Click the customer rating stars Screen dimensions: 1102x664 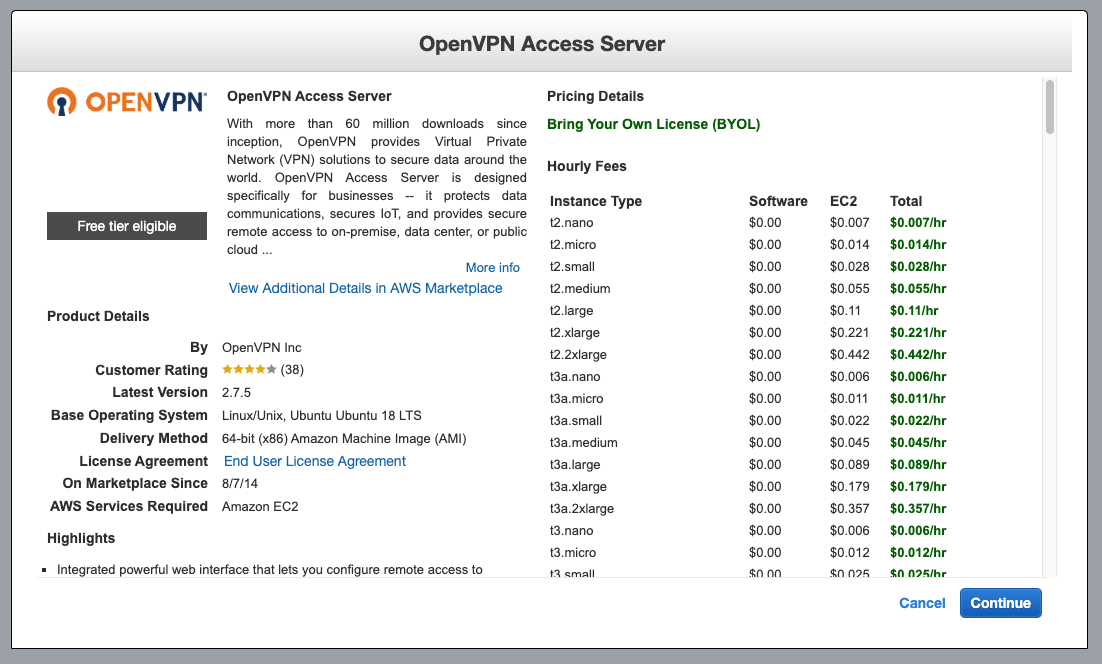pyautogui.click(x=249, y=369)
